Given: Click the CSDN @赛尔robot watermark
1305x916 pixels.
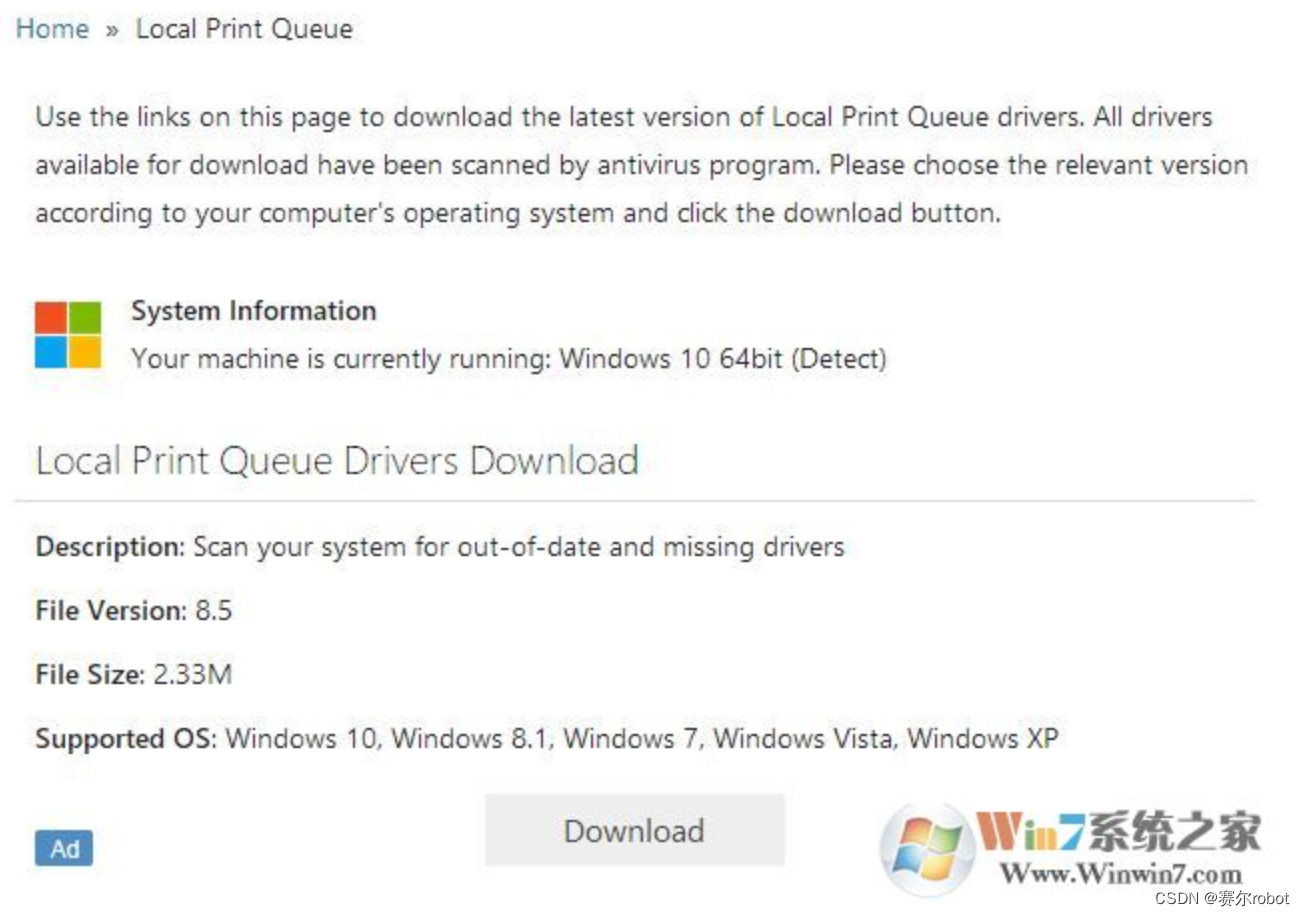Looking at the screenshot, I should tap(1222, 899).
